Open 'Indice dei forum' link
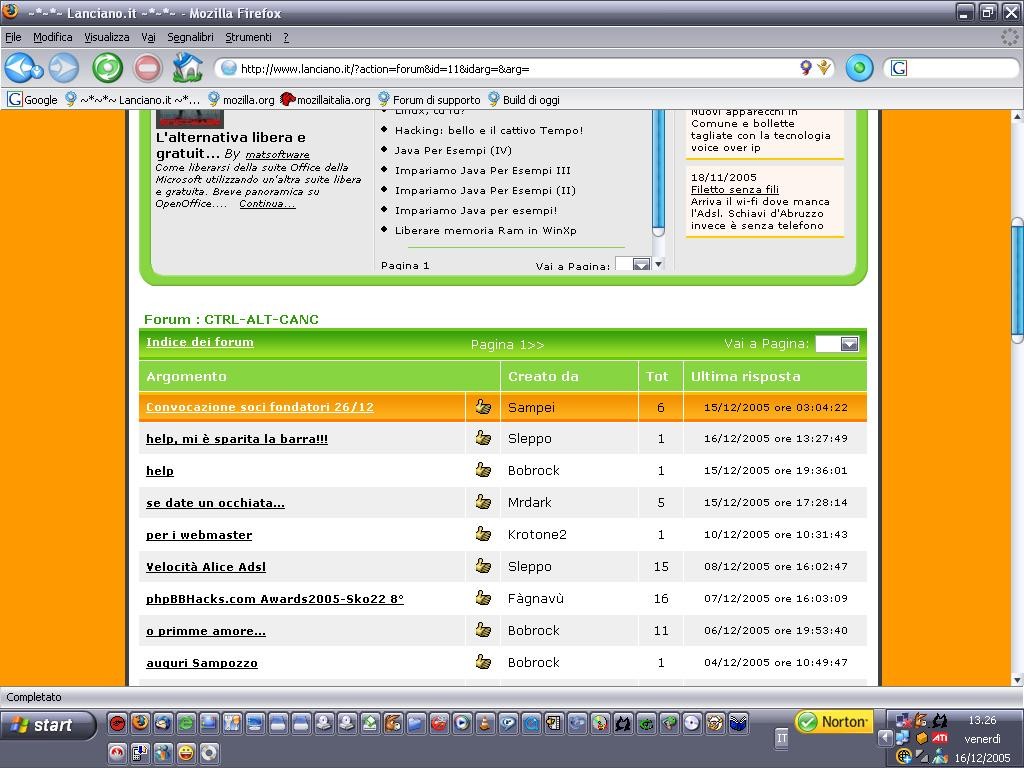1024x768 pixels. pyautogui.click(x=200, y=342)
